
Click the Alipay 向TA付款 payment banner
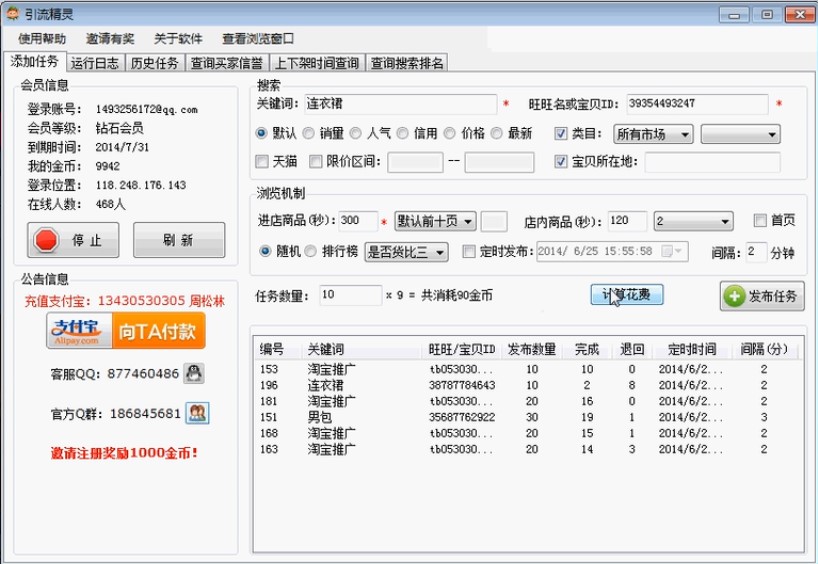(x=126, y=330)
